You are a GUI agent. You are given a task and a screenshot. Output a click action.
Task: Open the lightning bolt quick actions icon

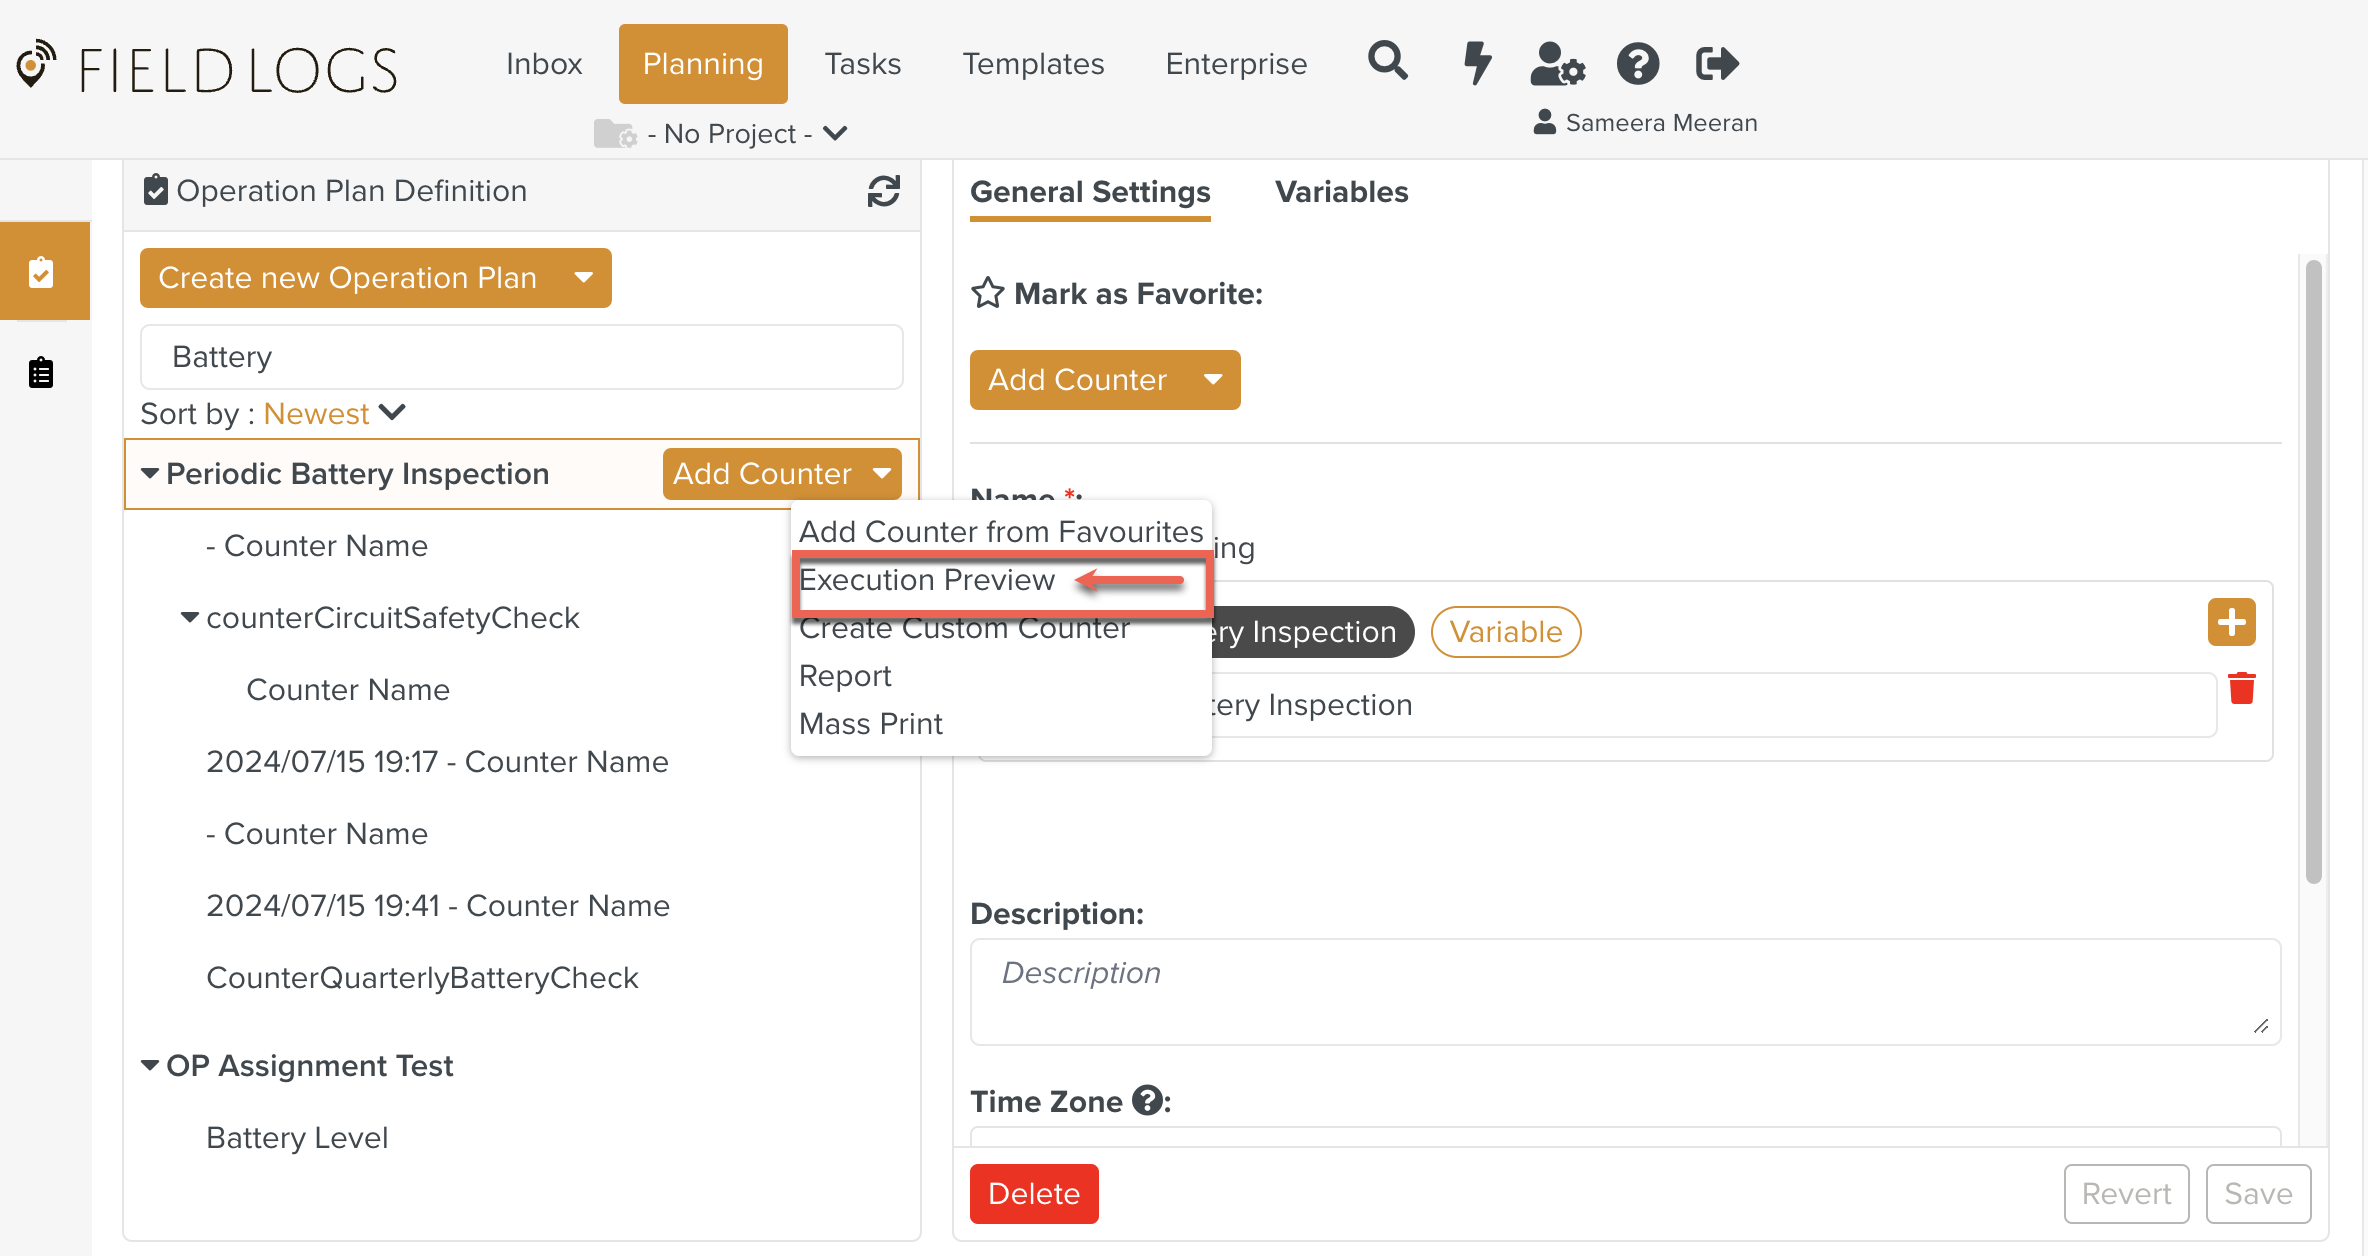tap(1477, 63)
